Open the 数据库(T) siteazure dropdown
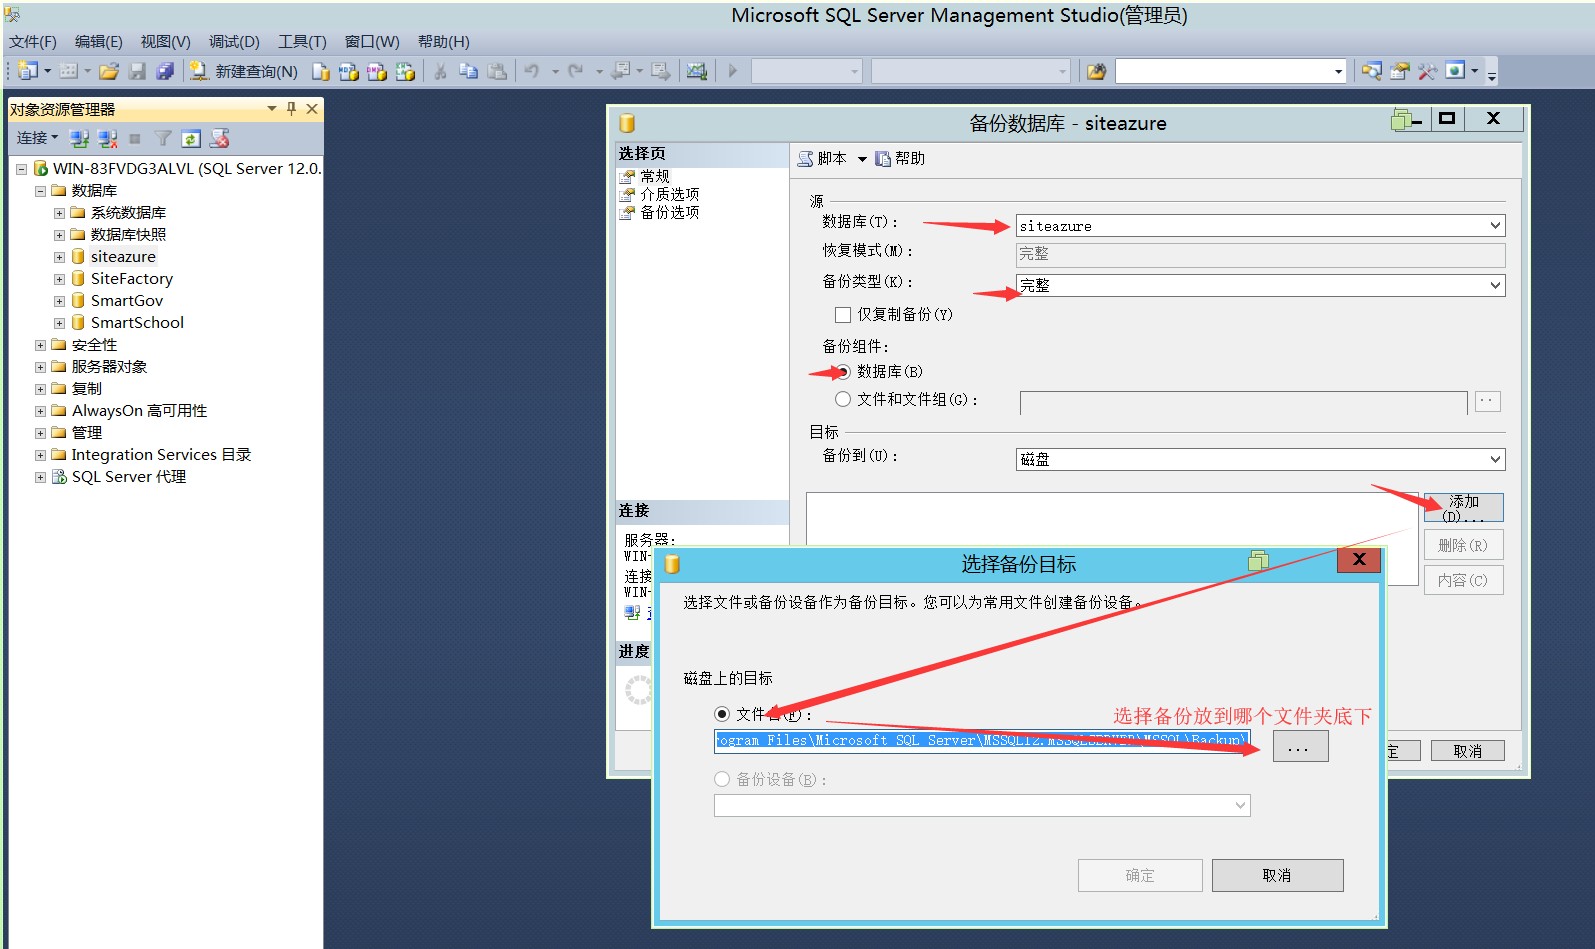1595x949 pixels. coord(1495,226)
